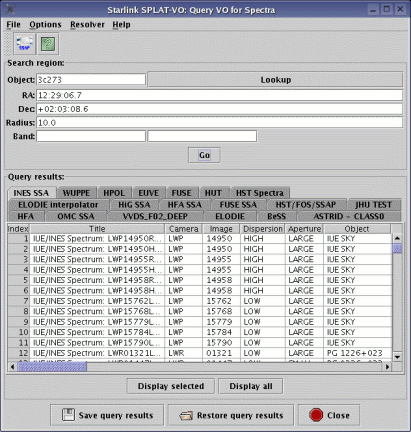Open the HFA tab

[x=26, y=216]
